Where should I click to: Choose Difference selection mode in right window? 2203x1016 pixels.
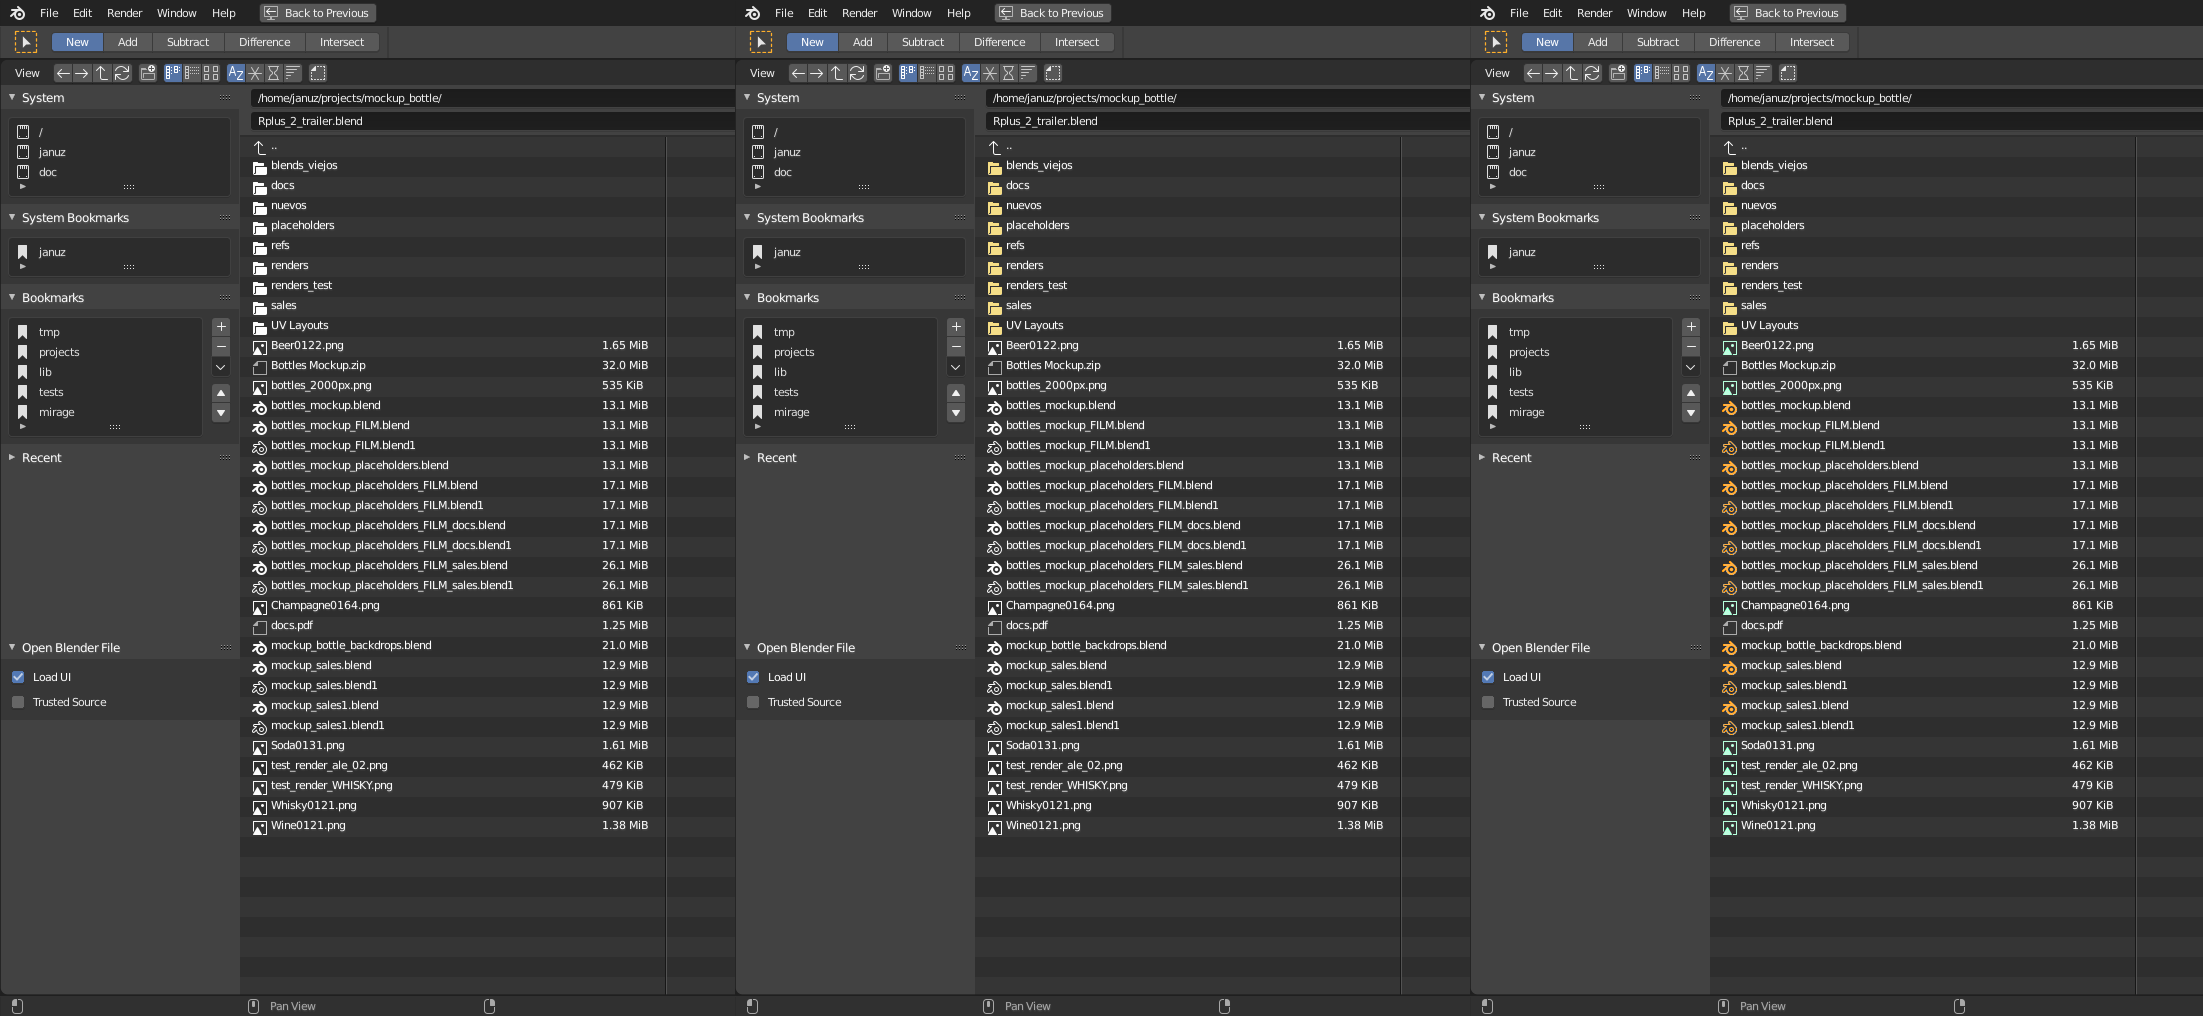[x=1735, y=42]
